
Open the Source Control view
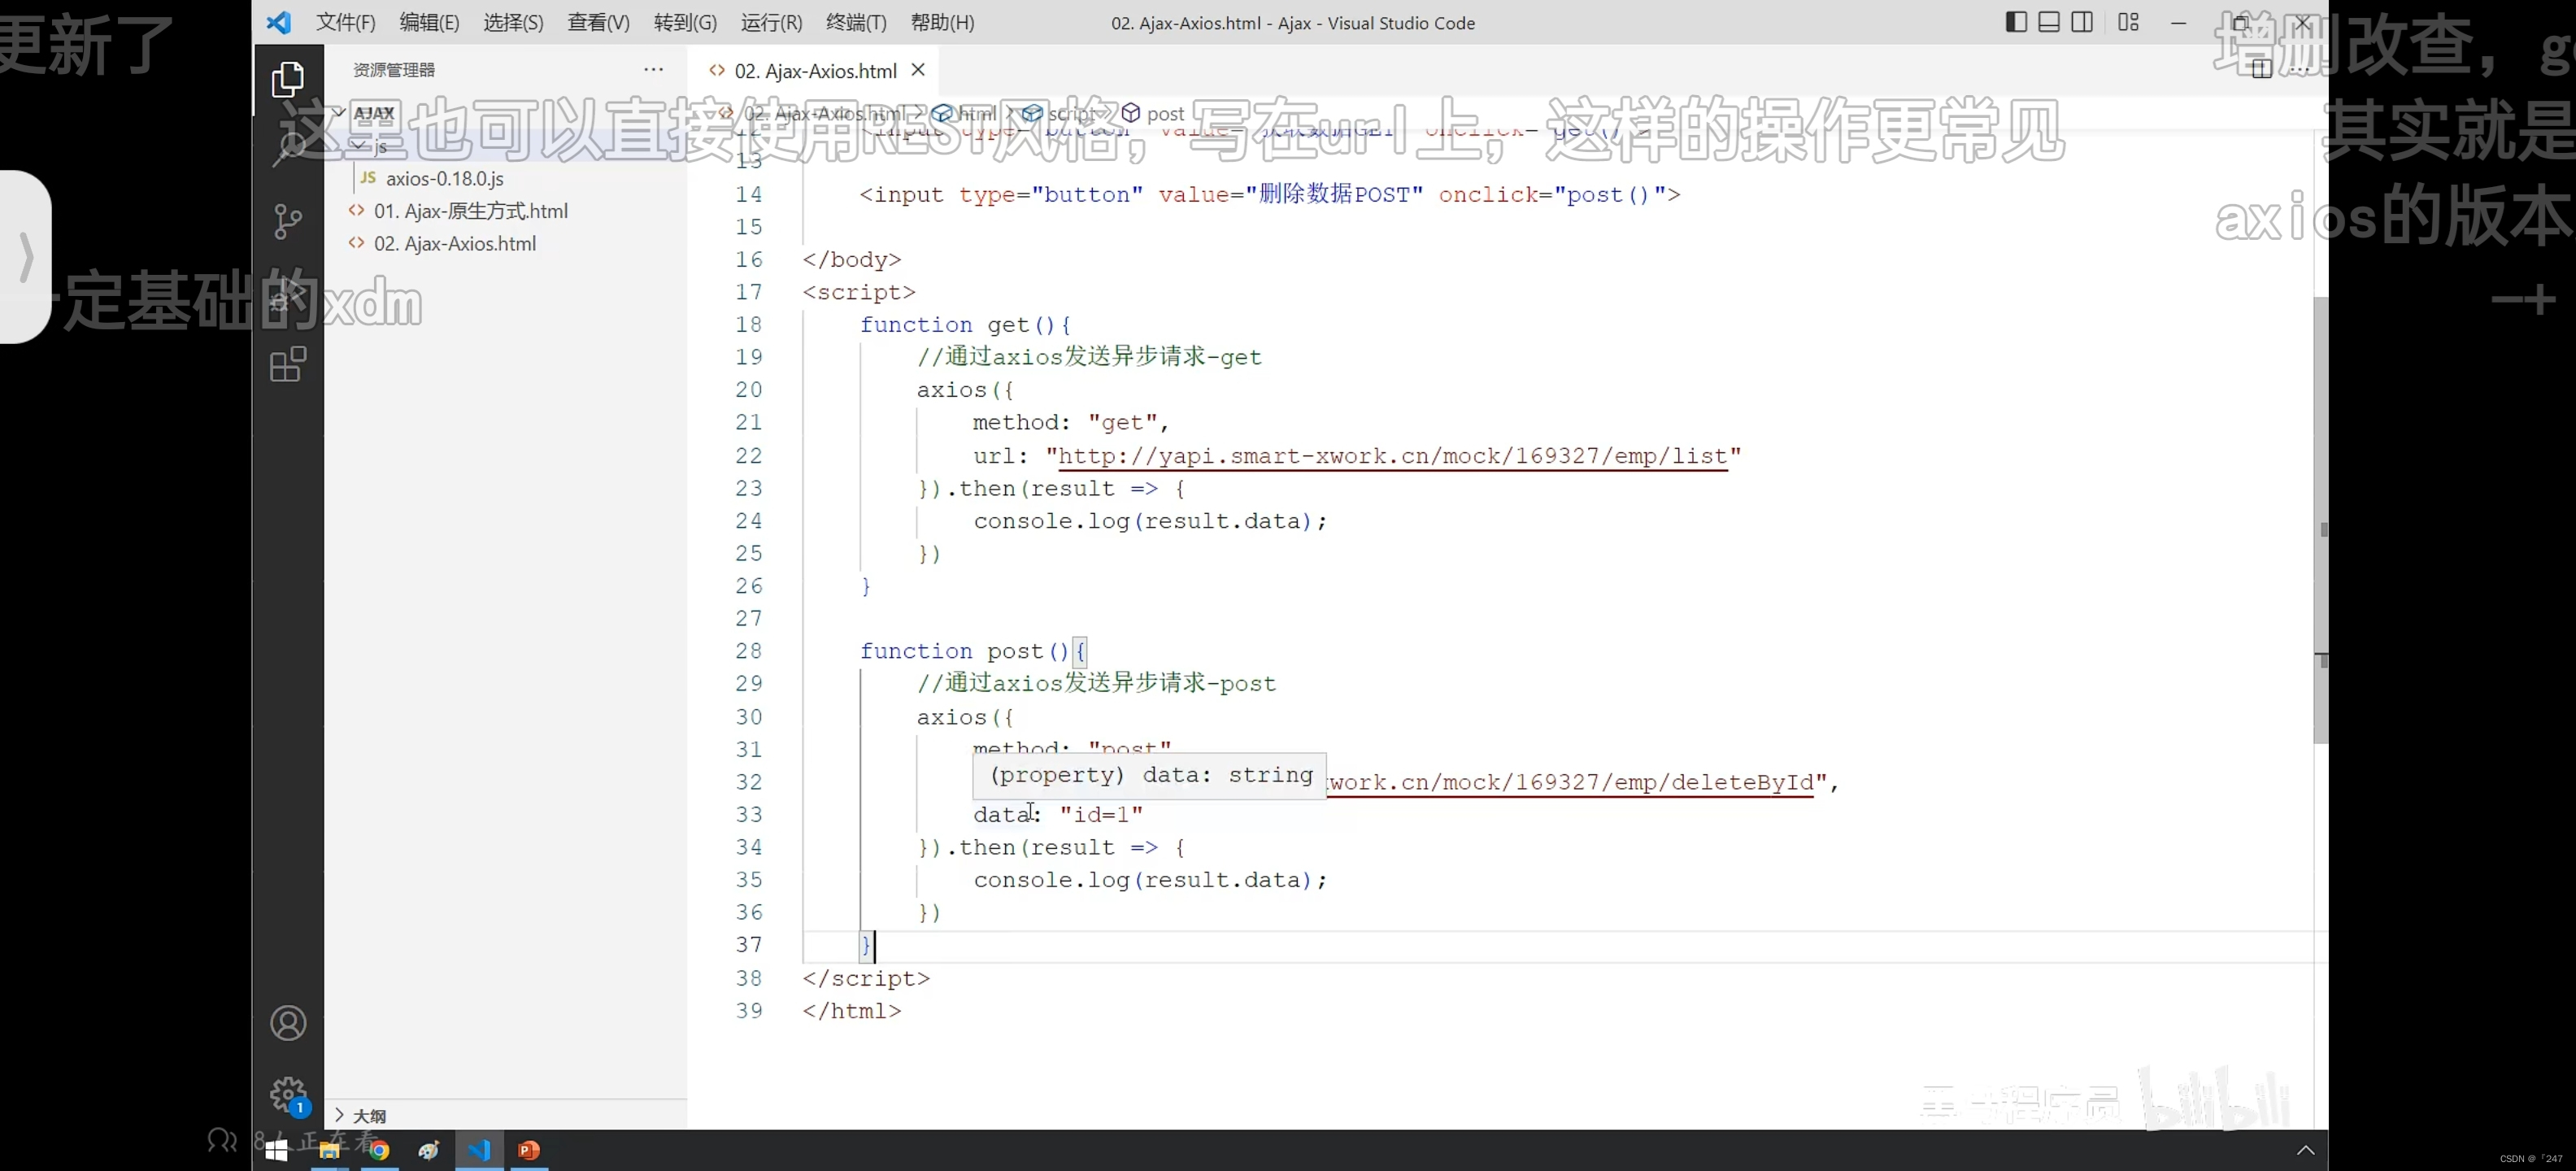point(288,221)
